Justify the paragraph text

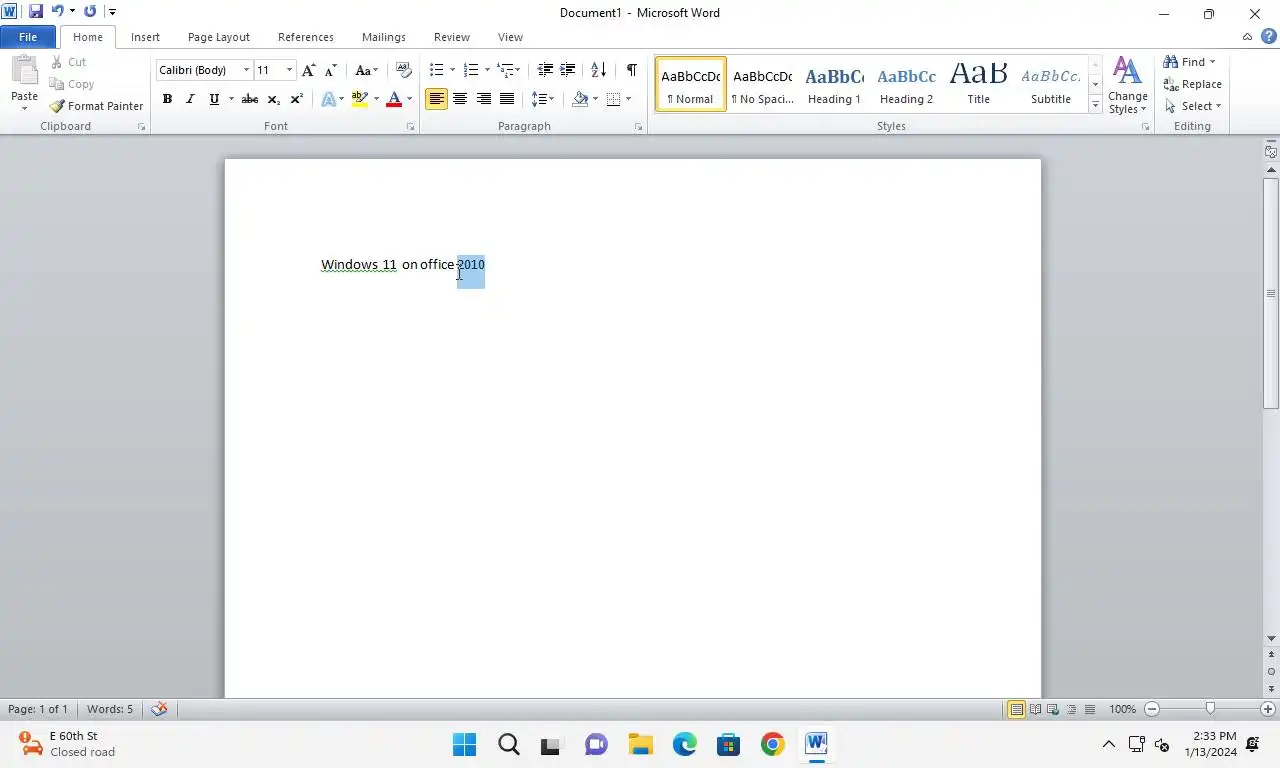pyautogui.click(x=507, y=99)
